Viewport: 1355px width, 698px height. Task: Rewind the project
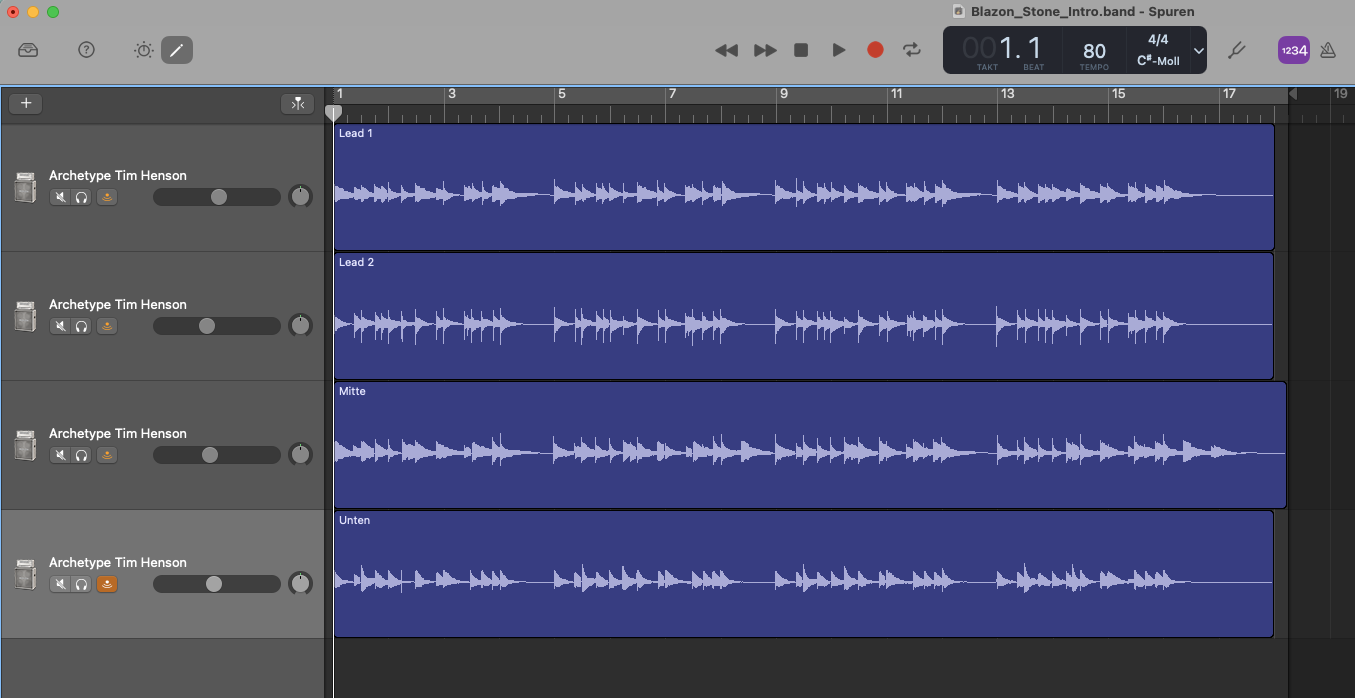coord(727,50)
